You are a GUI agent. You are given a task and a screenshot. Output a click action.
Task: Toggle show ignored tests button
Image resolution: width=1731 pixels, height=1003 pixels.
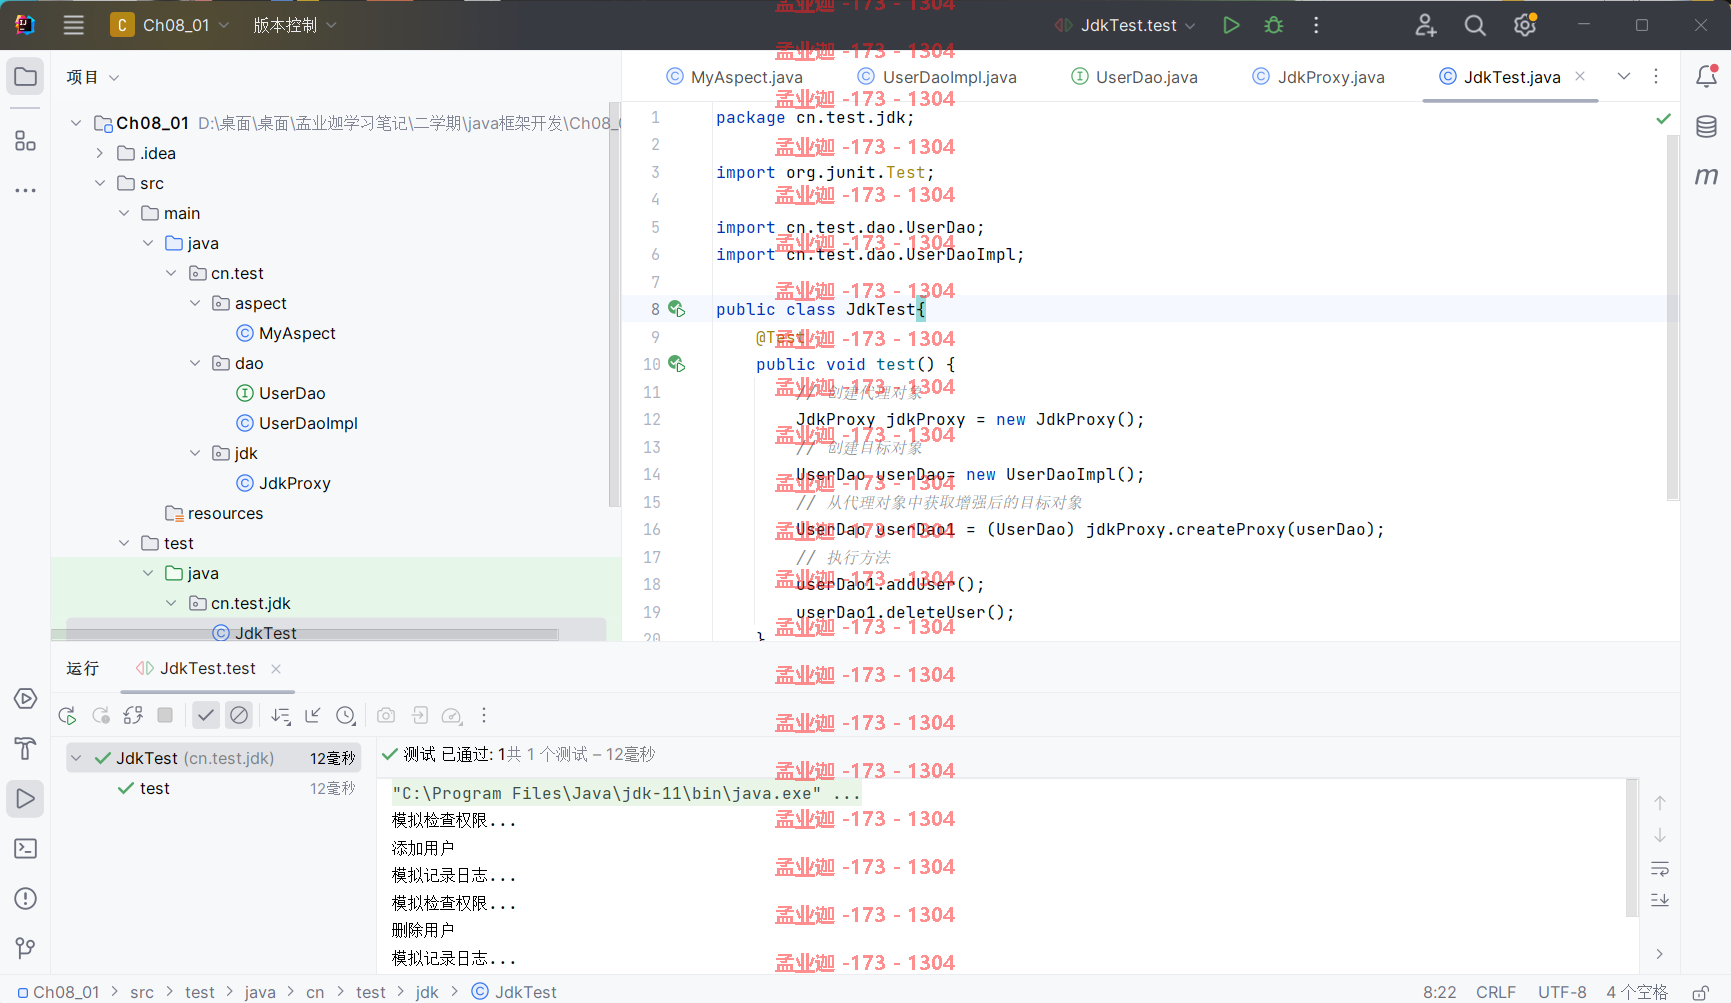[x=239, y=715]
